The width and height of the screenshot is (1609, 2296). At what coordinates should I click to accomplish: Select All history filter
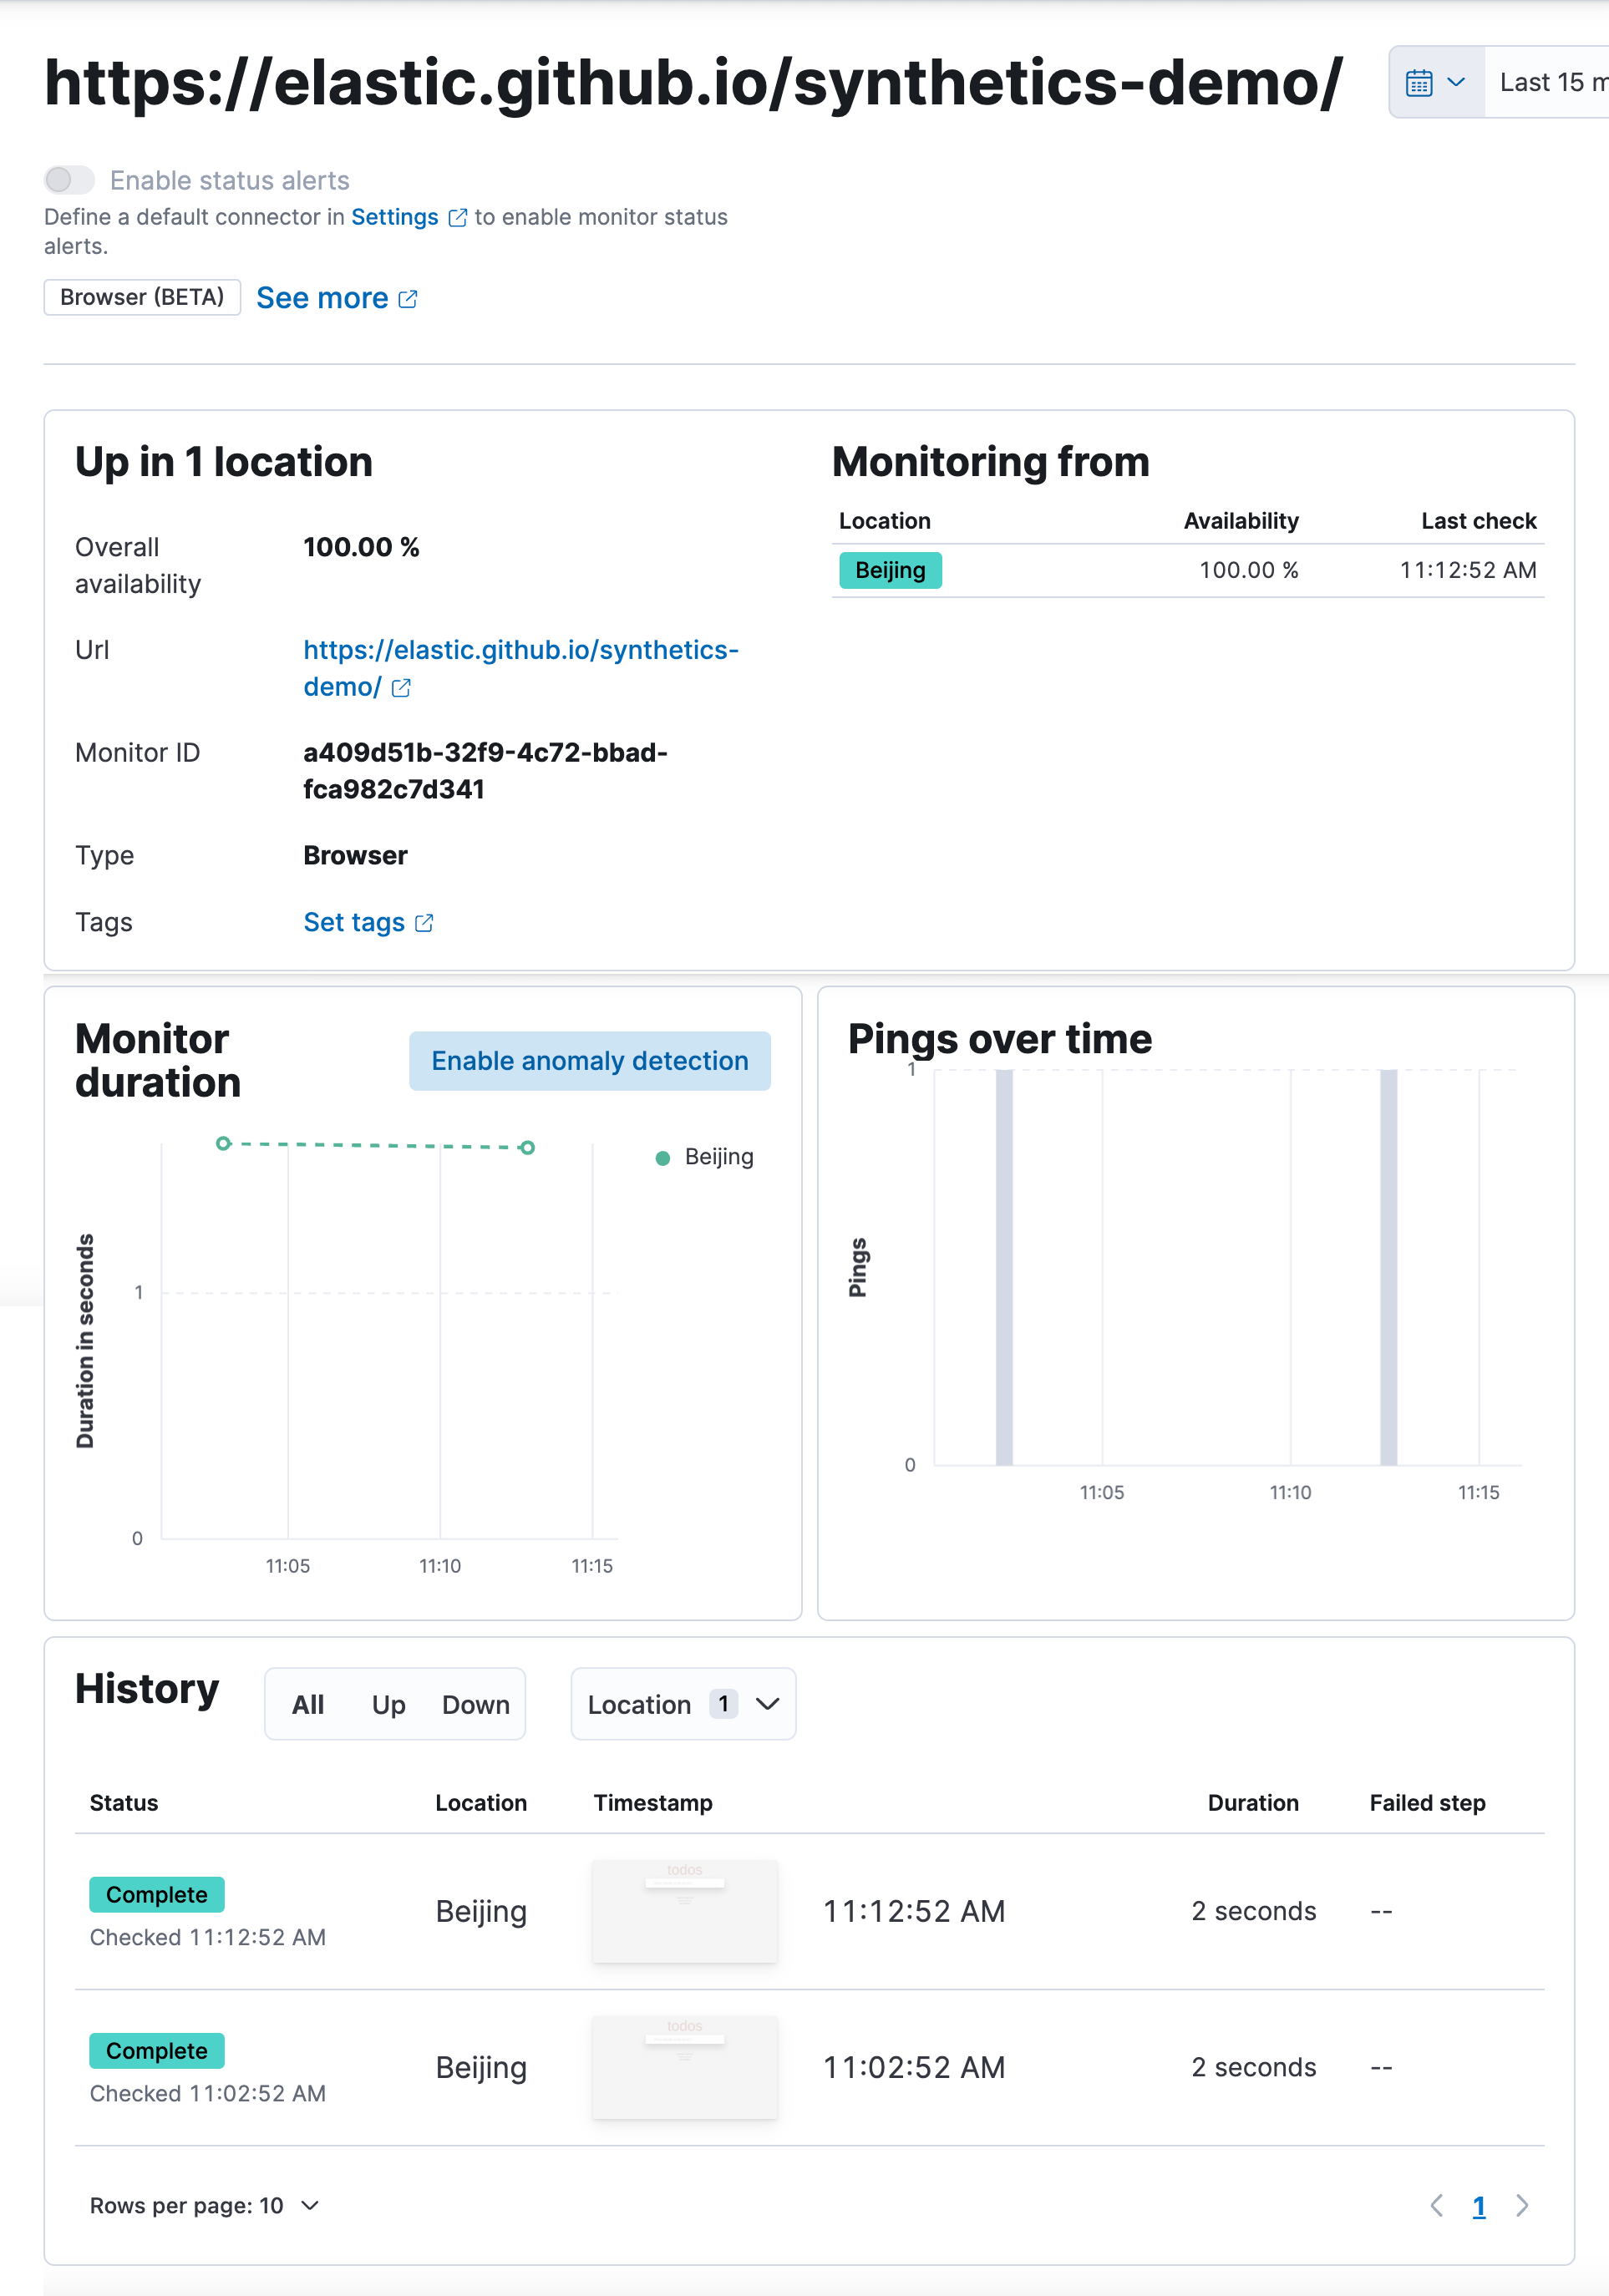point(307,1704)
